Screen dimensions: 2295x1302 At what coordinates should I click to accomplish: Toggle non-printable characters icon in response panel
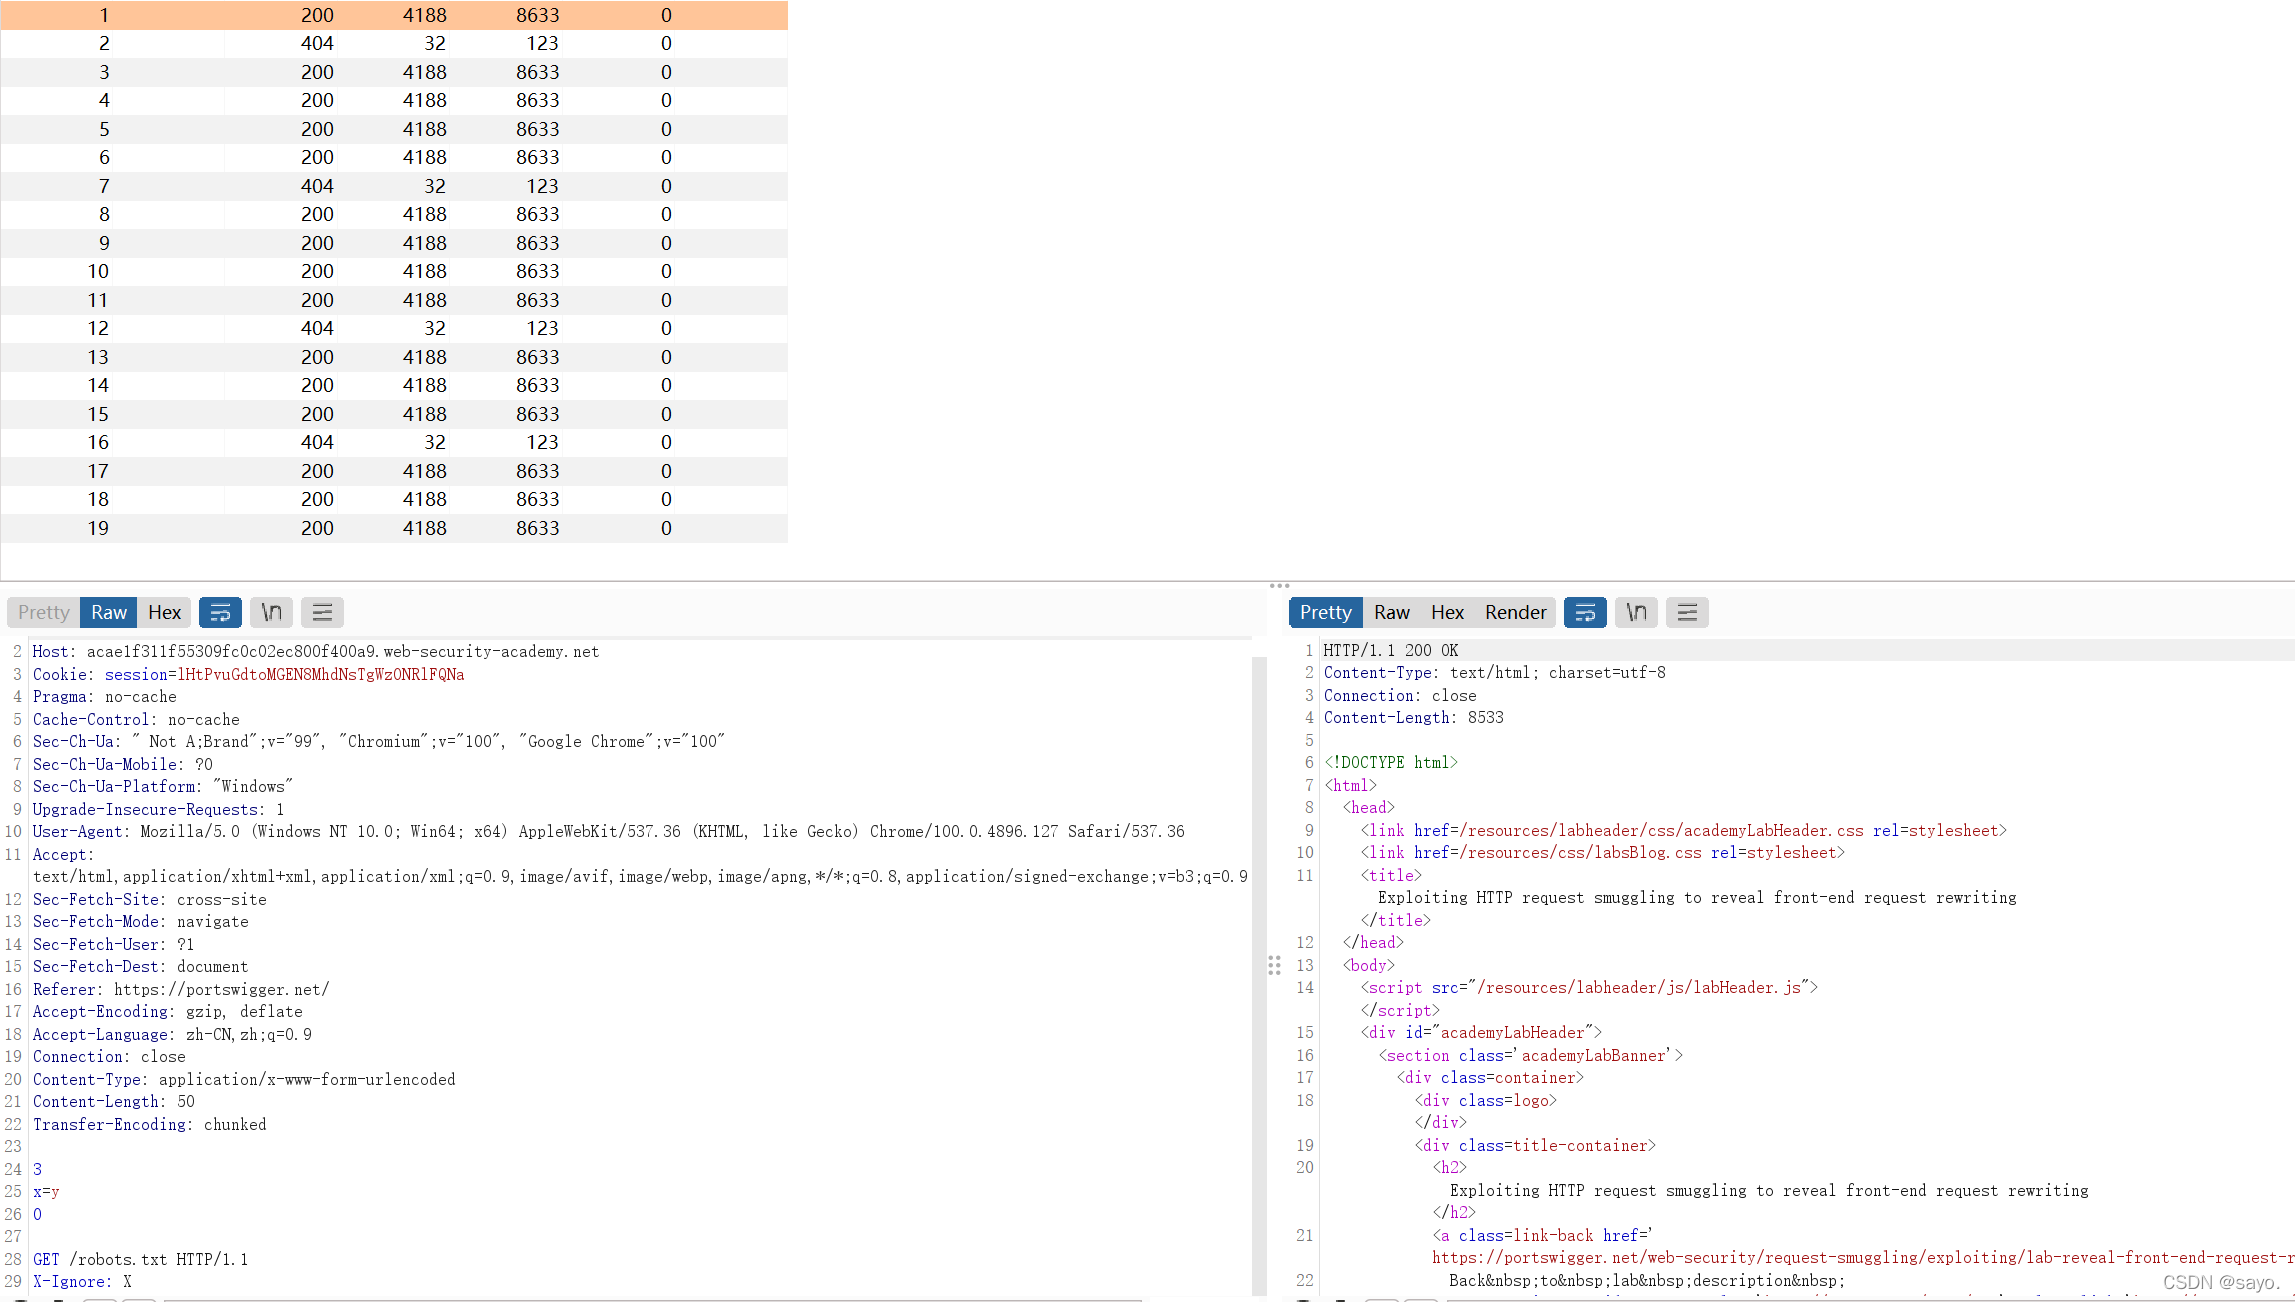click(x=1636, y=612)
